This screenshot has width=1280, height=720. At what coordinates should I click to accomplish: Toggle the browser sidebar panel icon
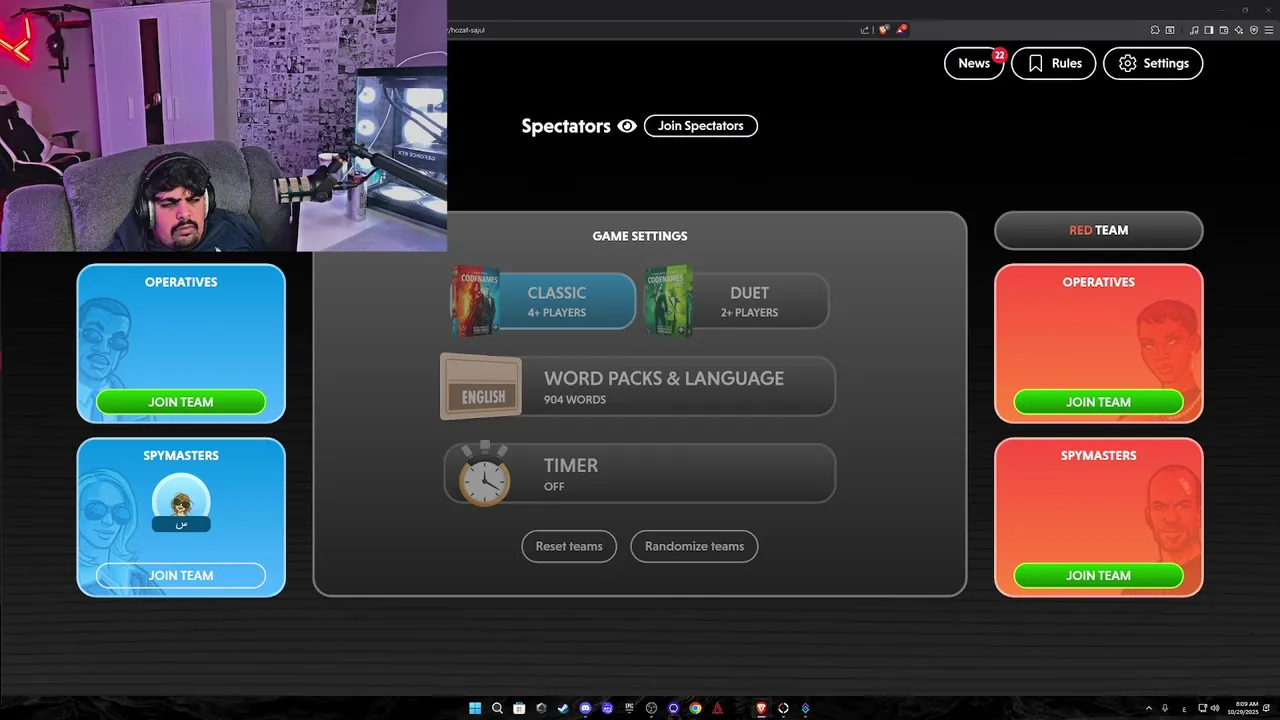(1209, 30)
